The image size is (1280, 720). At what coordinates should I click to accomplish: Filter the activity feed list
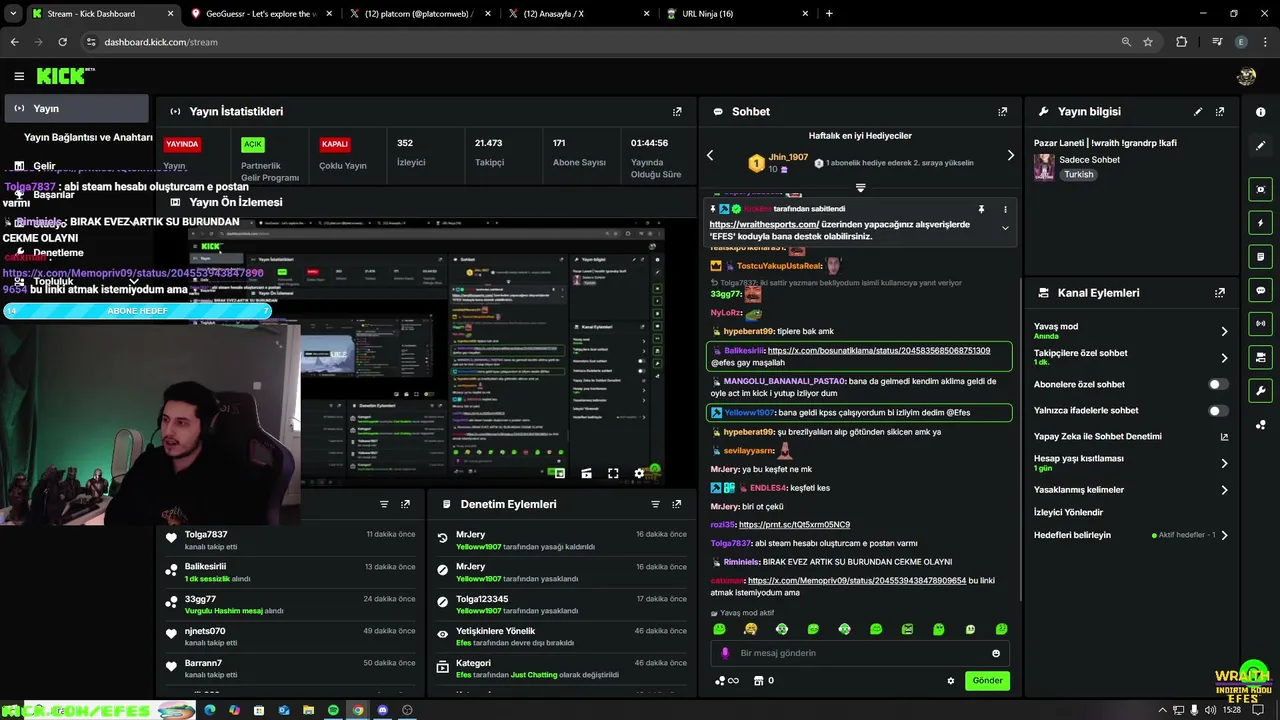pos(384,505)
